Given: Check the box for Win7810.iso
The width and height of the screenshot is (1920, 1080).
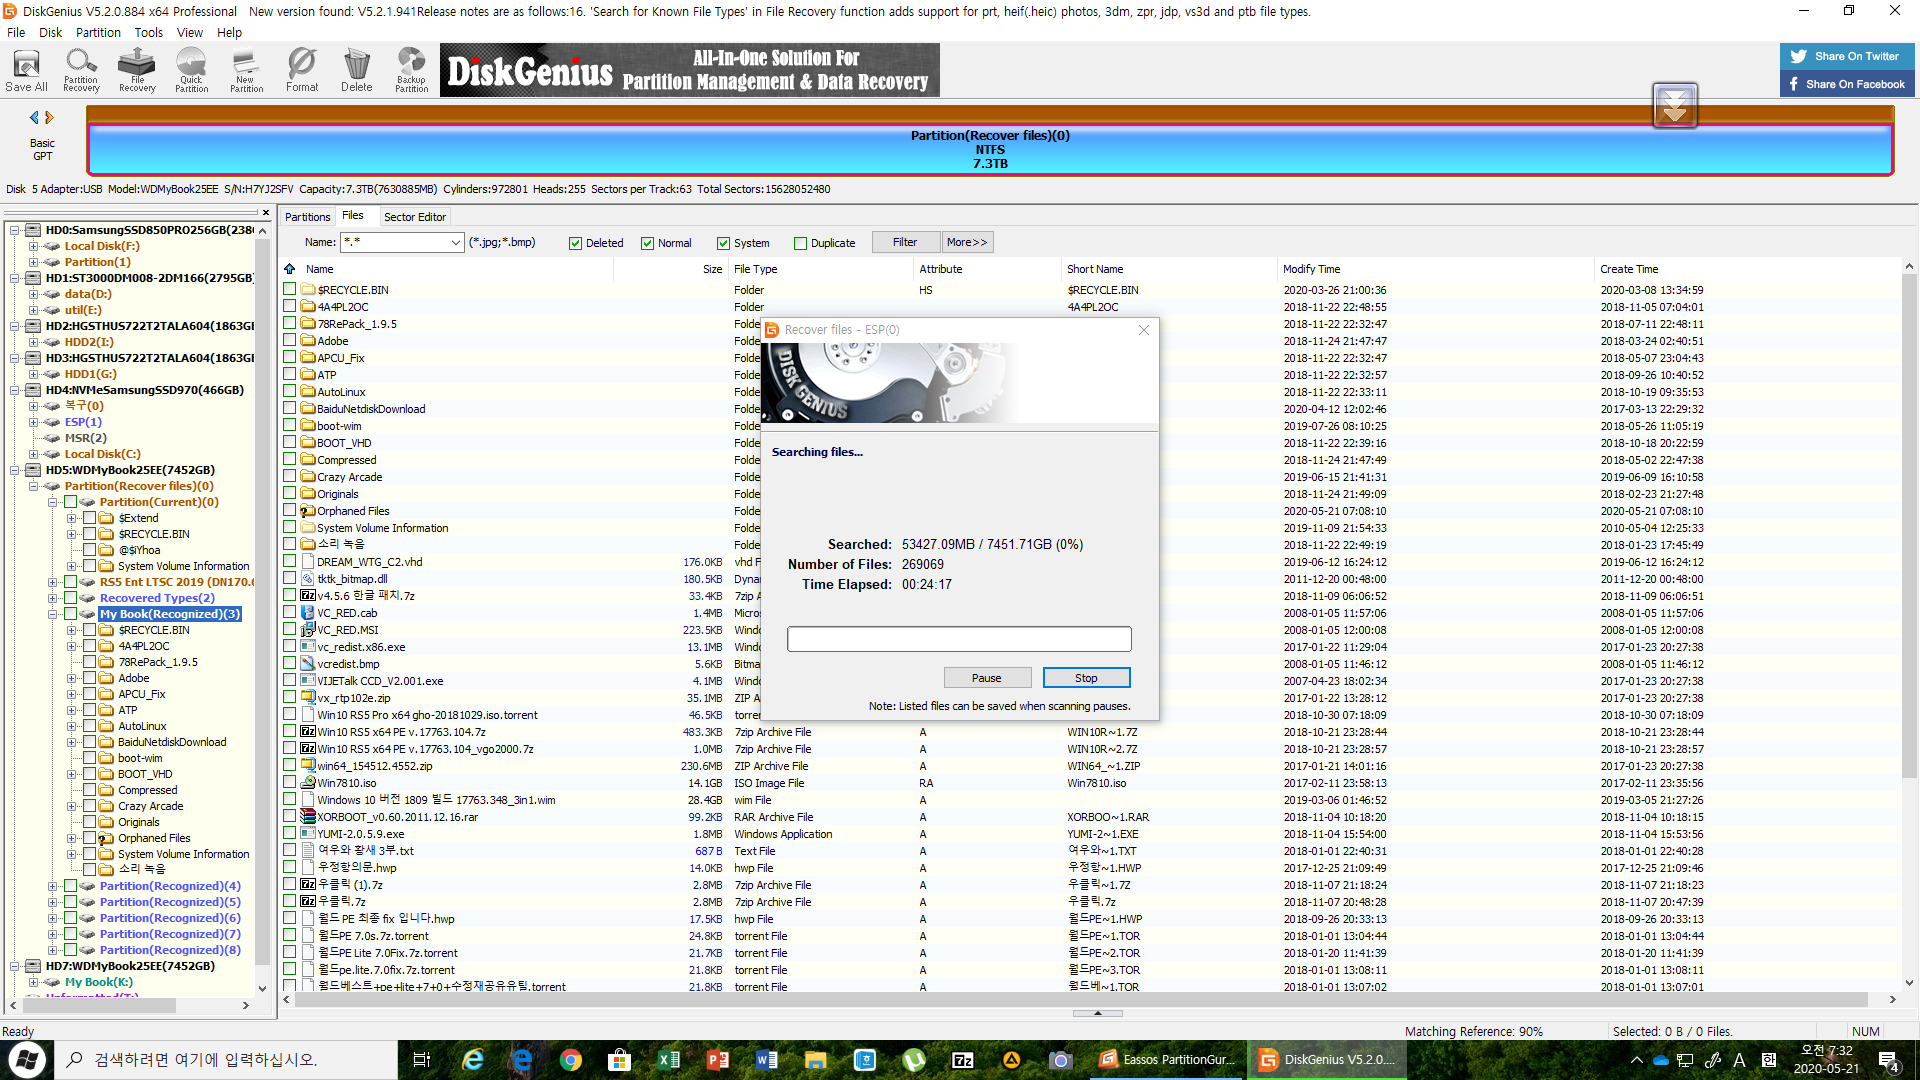Looking at the screenshot, I should coord(290,783).
